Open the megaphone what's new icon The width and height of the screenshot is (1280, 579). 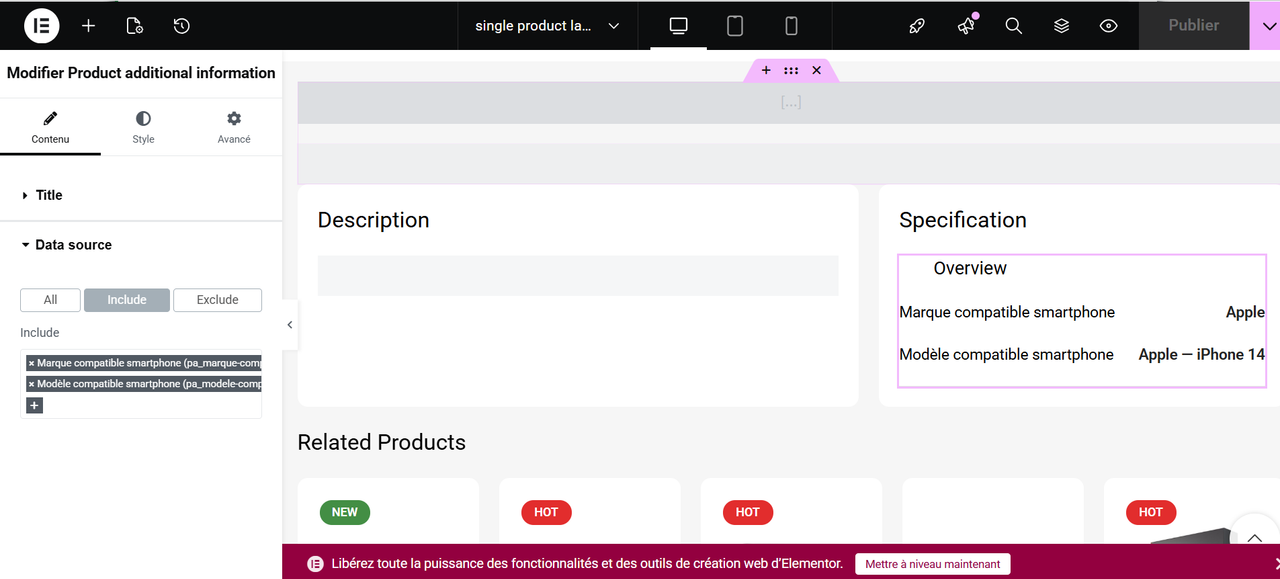click(x=966, y=26)
